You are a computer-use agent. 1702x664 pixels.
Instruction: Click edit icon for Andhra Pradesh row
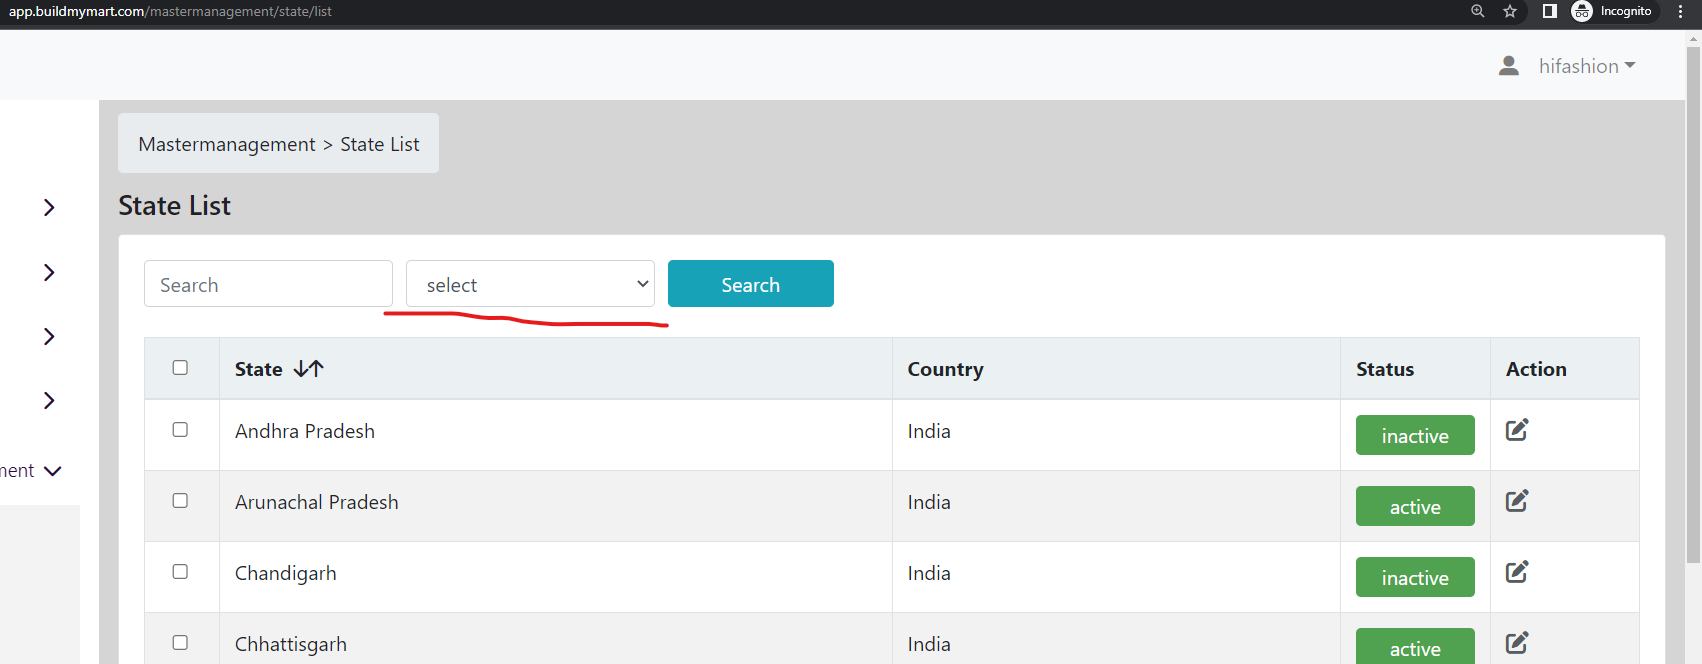click(1517, 430)
